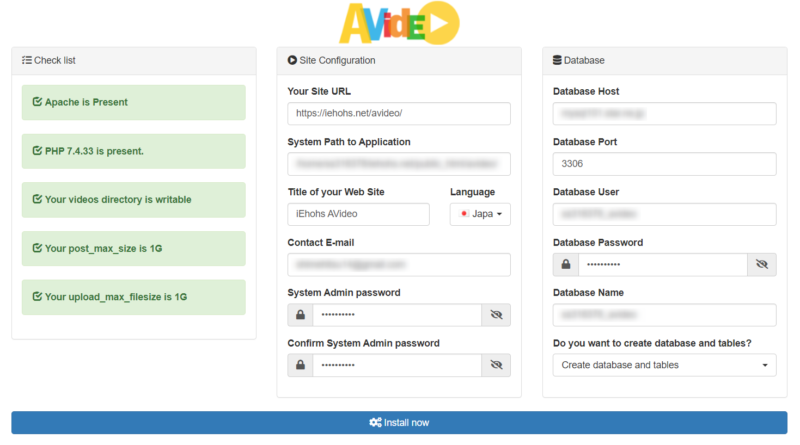Click 'Do you want to create database and tables?' label
800x445 pixels.
click(652, 343)
